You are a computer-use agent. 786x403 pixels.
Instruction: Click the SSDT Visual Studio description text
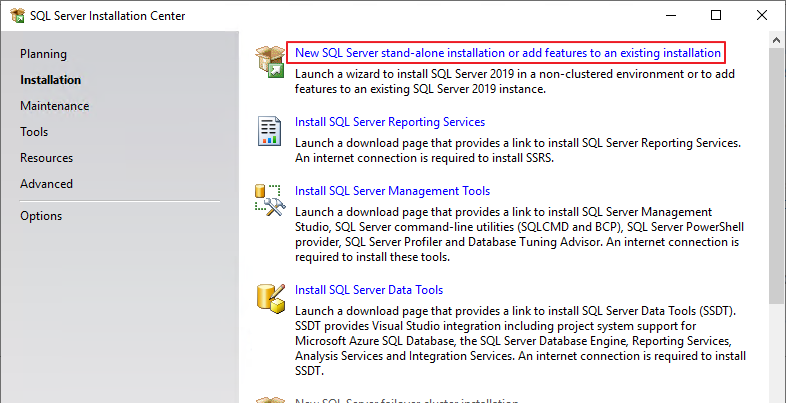click(x=520, y=341)
